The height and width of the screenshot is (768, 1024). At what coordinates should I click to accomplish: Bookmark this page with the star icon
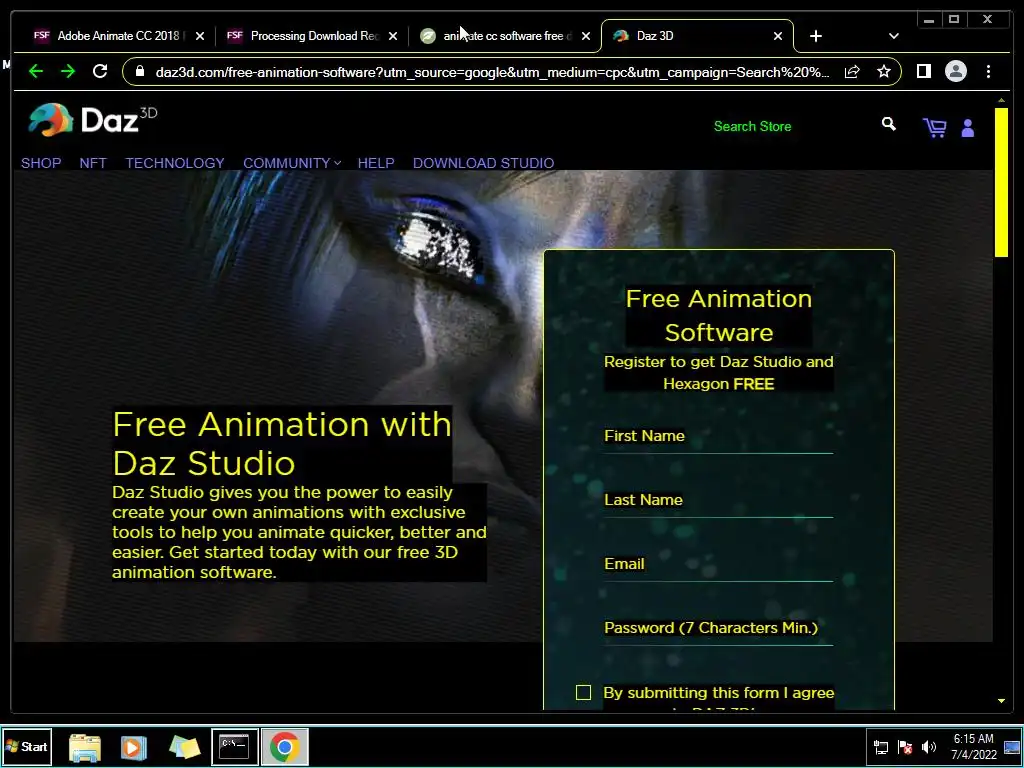tap(884, 71)
